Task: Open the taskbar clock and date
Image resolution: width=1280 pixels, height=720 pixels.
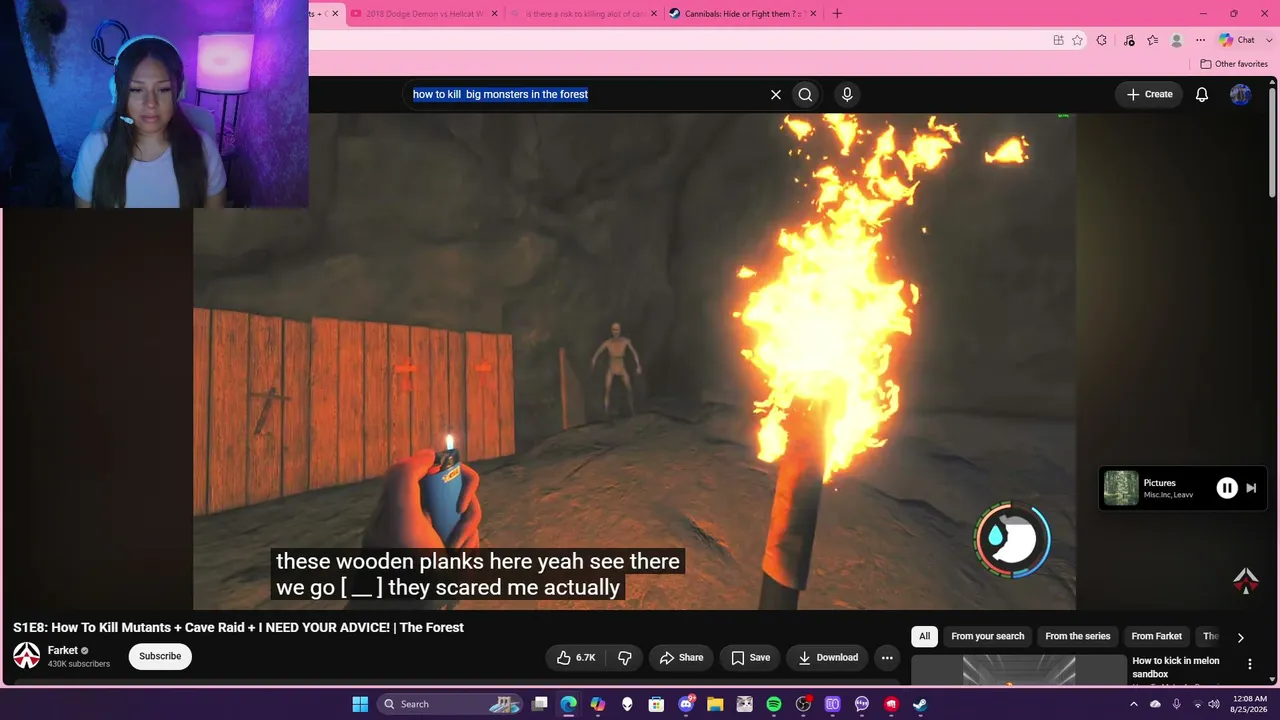Action: click(x=1250, y=704)
